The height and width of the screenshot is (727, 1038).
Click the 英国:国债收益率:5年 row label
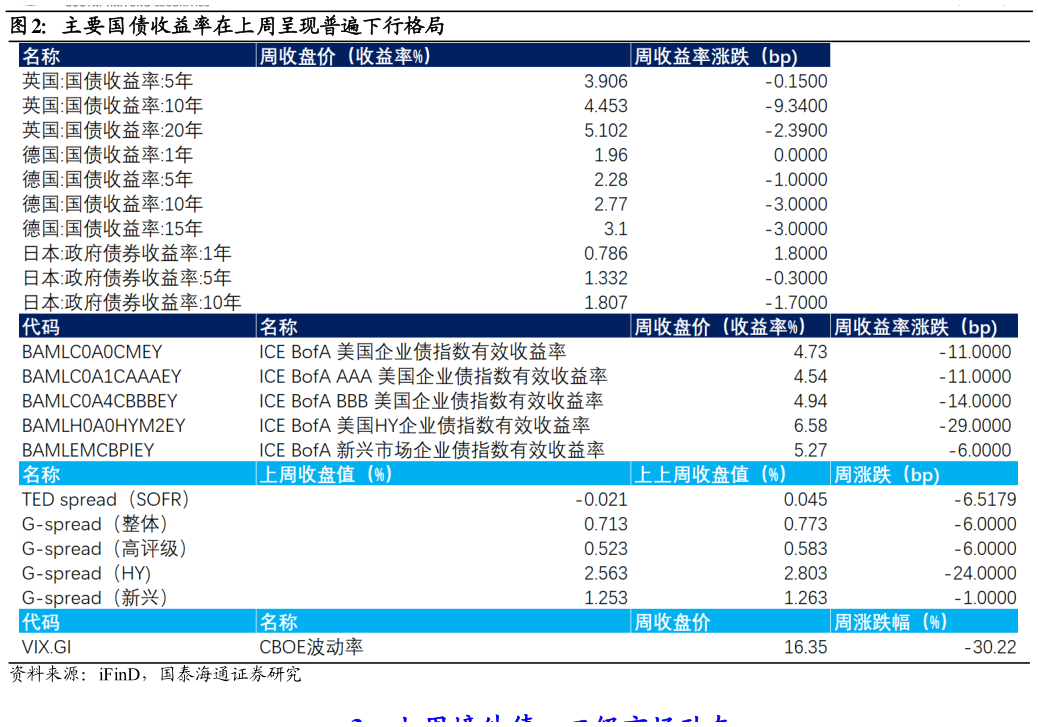(x=108, y=81)
